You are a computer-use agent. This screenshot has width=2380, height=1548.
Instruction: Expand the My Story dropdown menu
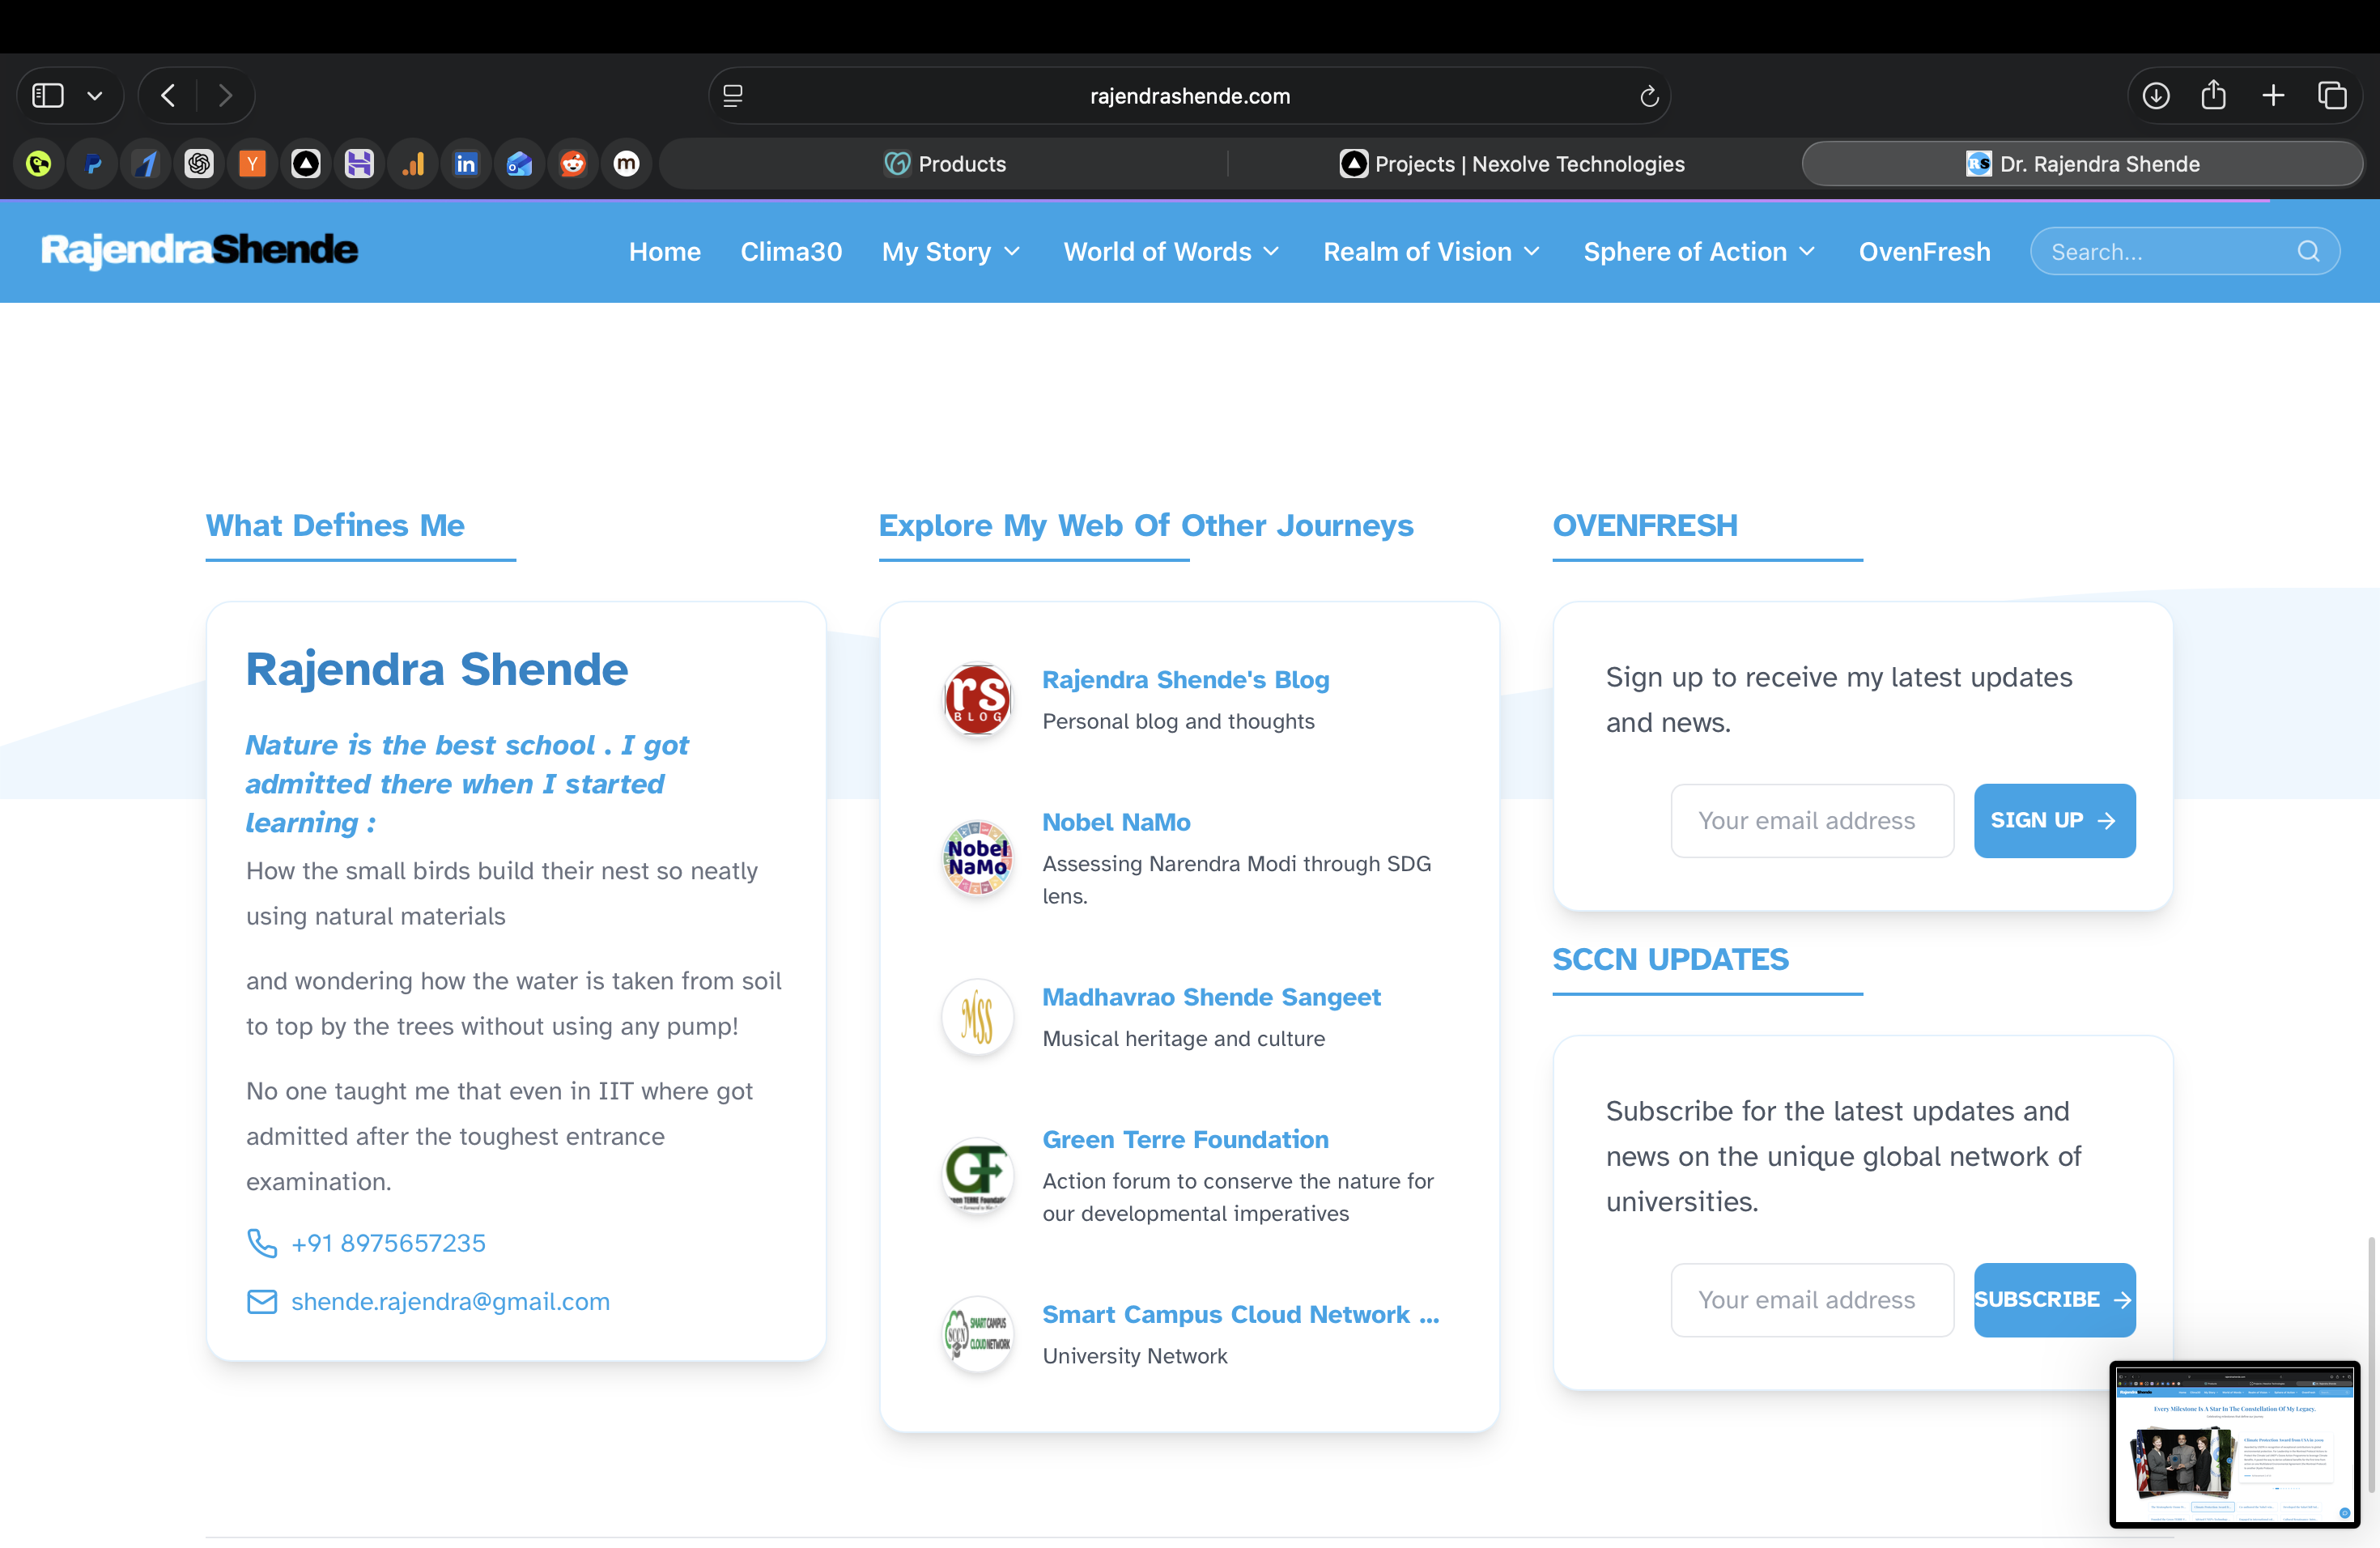pos(951,252)
